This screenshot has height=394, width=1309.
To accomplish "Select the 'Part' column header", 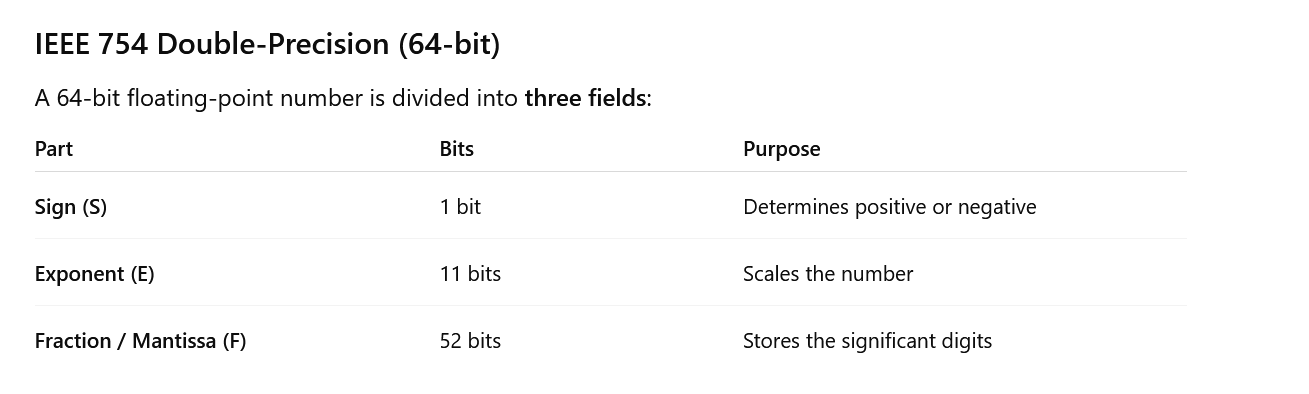I will click(x=54, y=149).
